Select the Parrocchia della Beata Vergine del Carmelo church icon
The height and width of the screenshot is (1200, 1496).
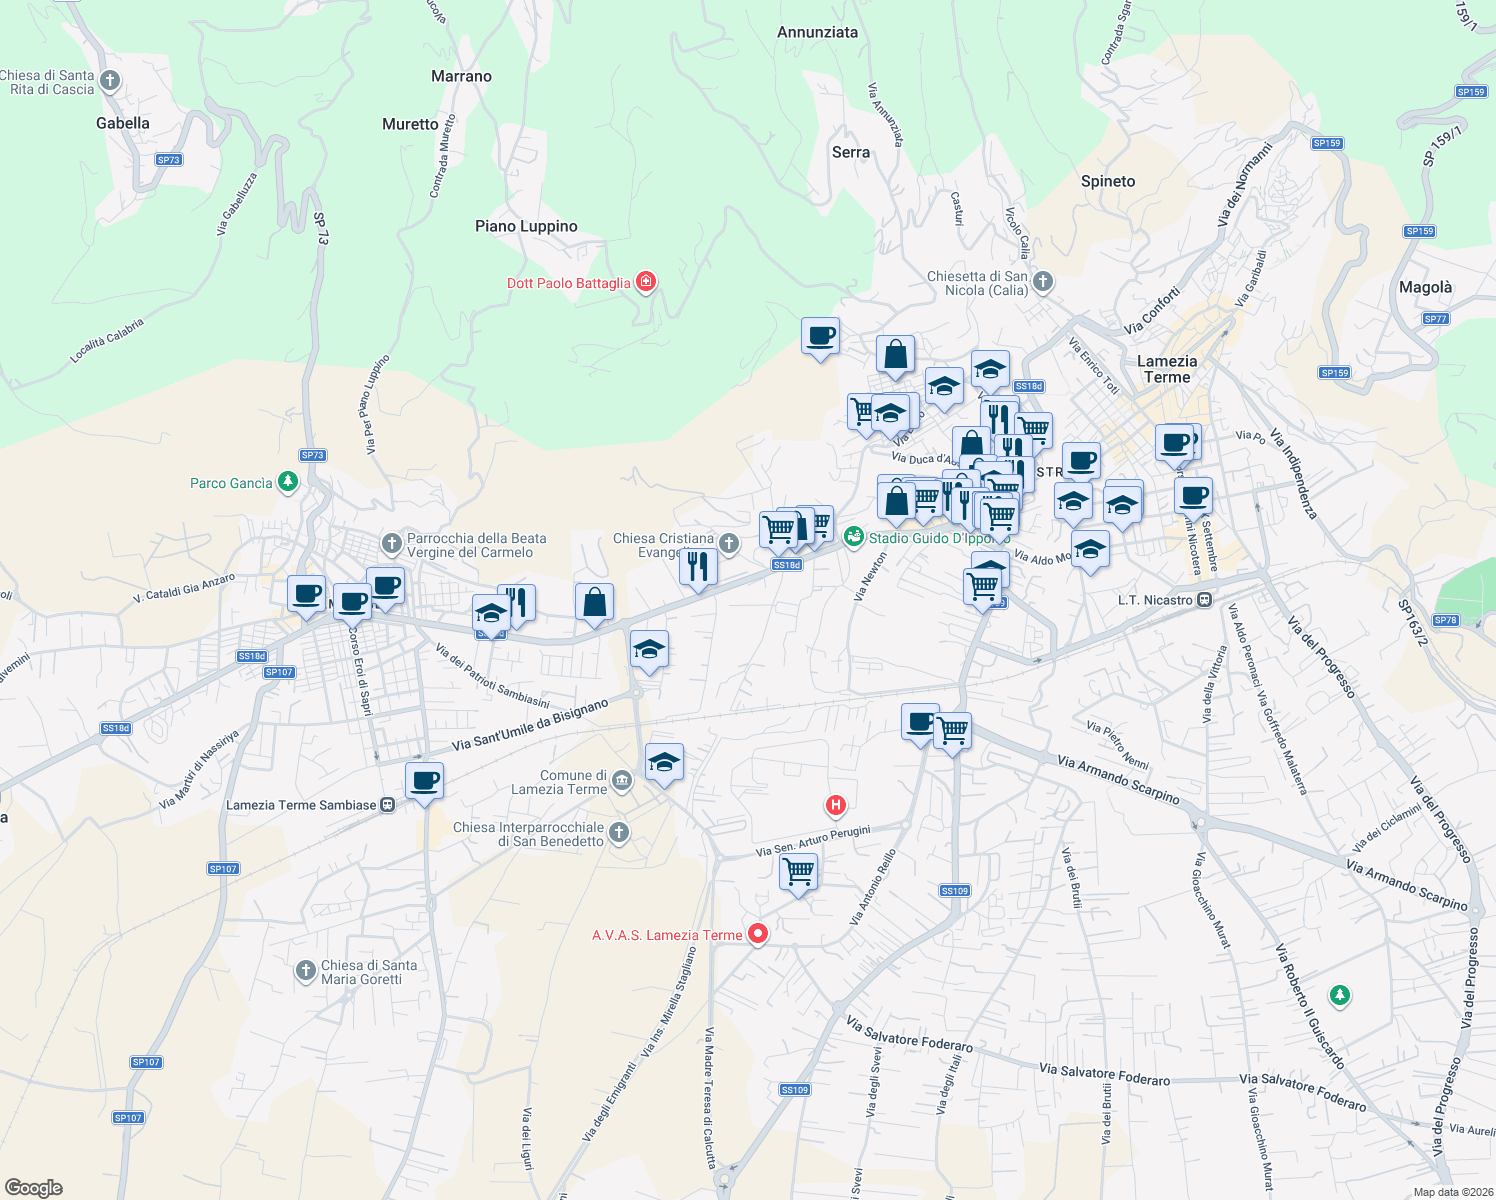[x=393, y=543]
